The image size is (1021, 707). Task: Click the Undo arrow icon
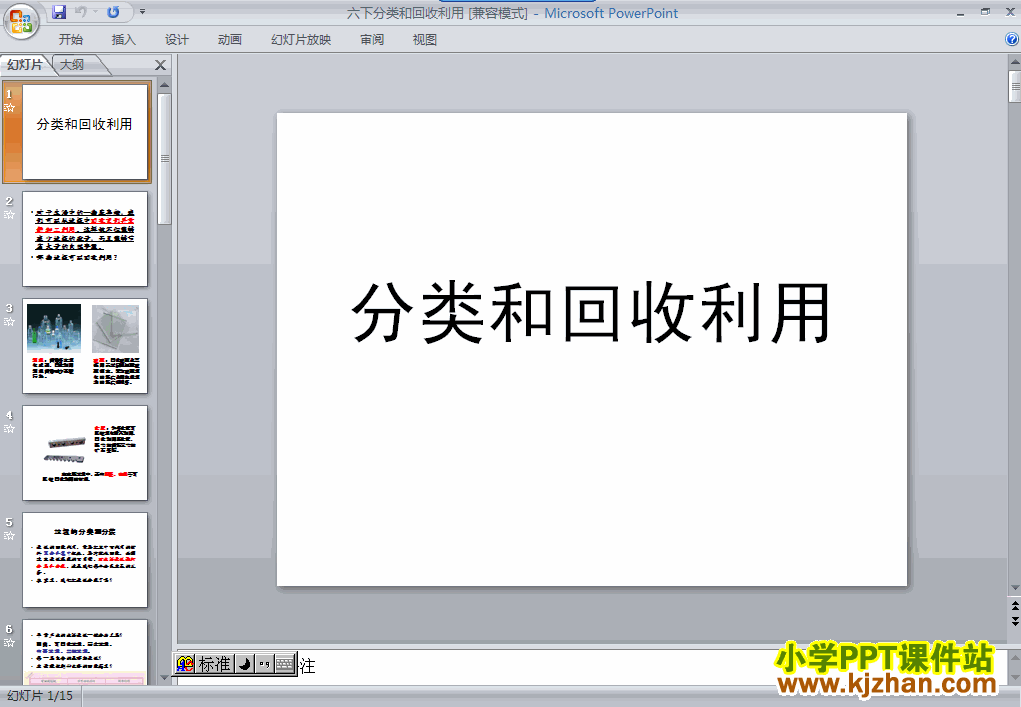coord(81,12)
